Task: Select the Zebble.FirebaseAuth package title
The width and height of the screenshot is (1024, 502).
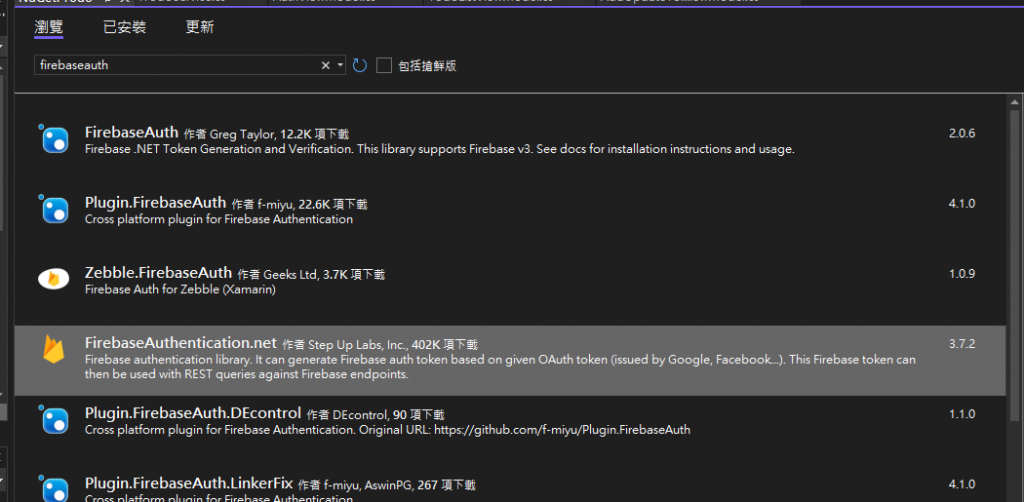Action: coord(158,272)
